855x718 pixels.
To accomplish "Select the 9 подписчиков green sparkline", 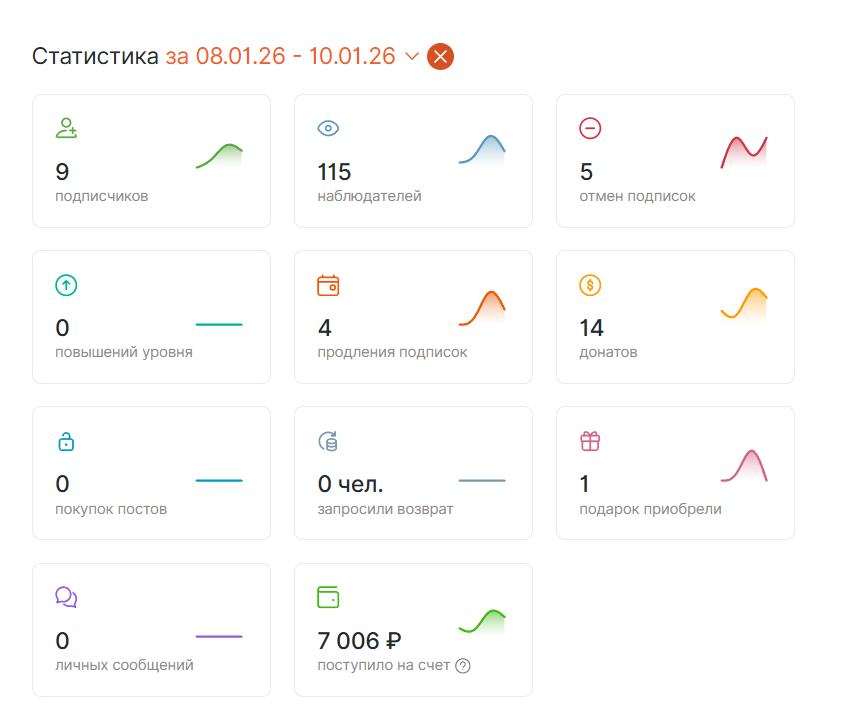I will 219,155.
